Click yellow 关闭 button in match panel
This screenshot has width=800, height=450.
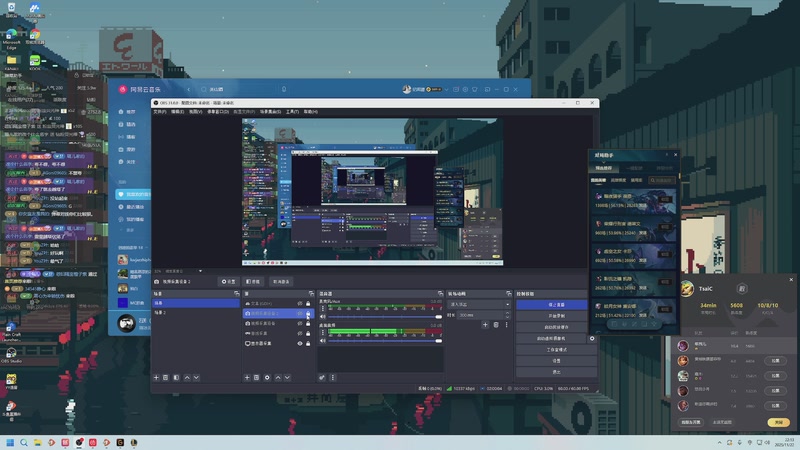coord(779,422)
